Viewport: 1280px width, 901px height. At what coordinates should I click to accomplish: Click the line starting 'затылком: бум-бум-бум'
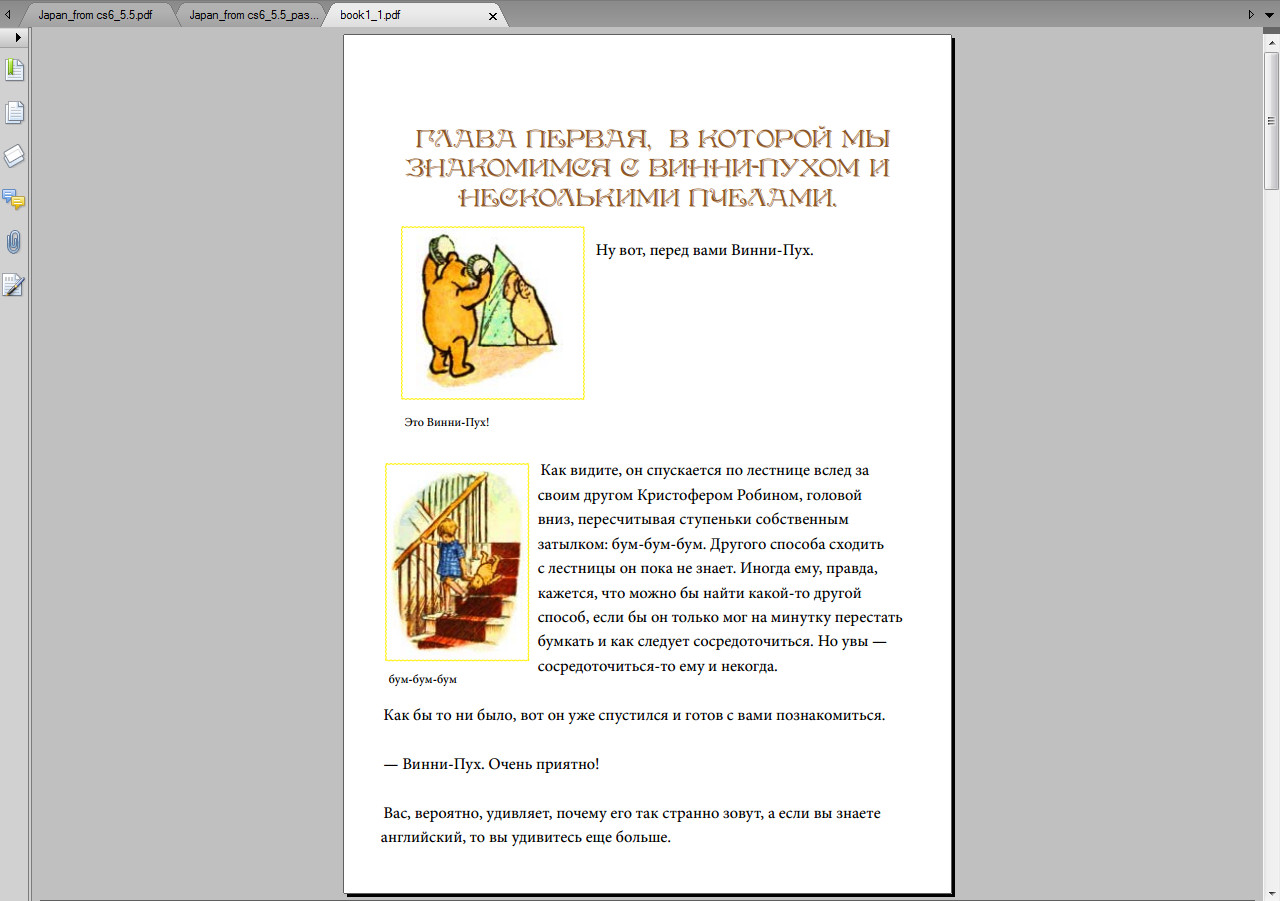click(x=711, y=544)
